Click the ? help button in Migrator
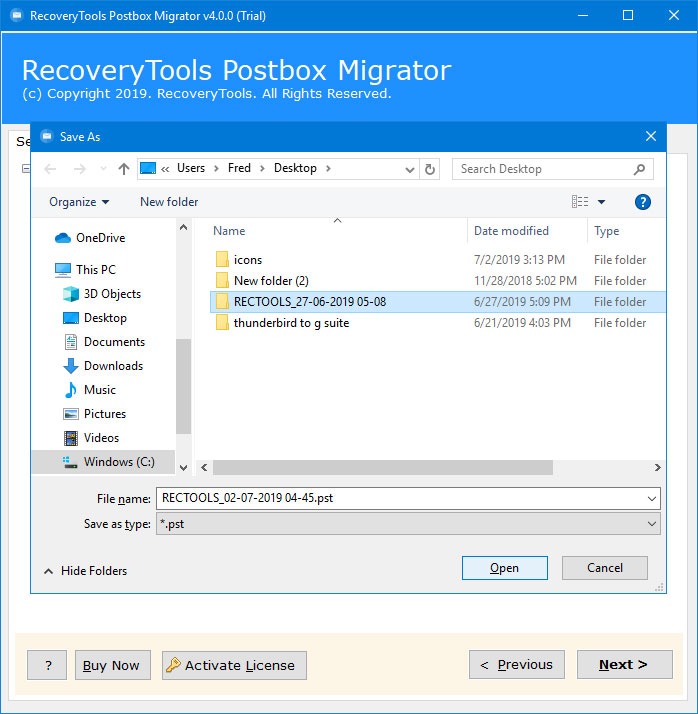This screenshot has height=714, width=698. [x=47, y=665]
